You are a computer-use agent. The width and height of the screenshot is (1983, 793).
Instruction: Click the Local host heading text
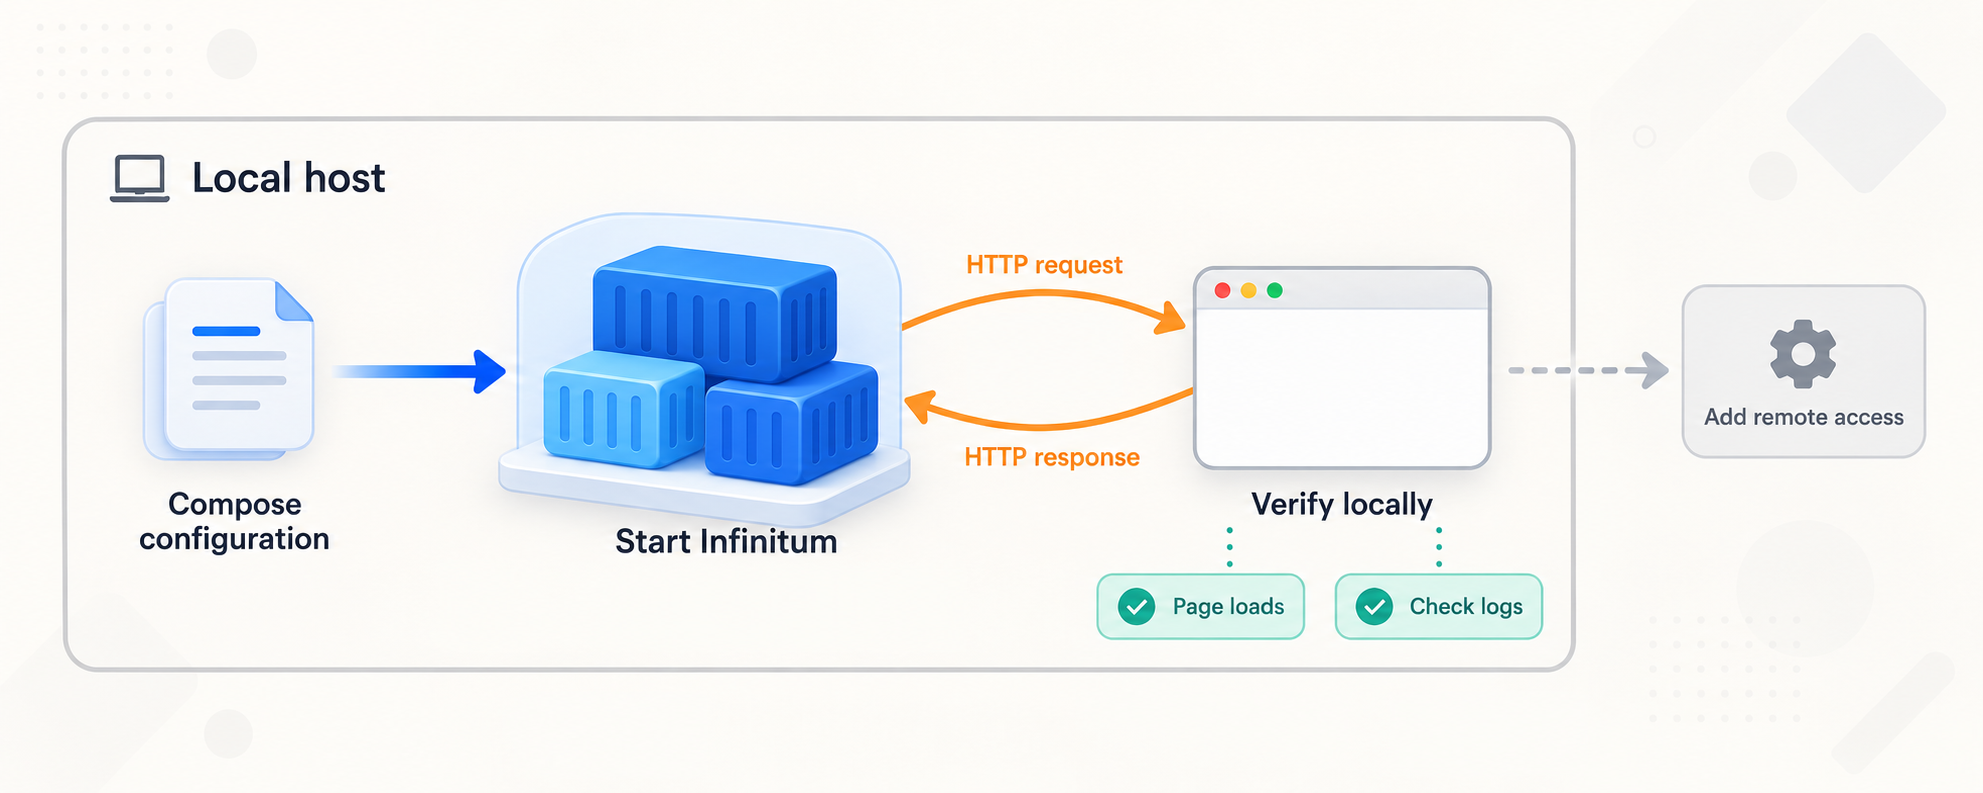click(x=288, y=178)
